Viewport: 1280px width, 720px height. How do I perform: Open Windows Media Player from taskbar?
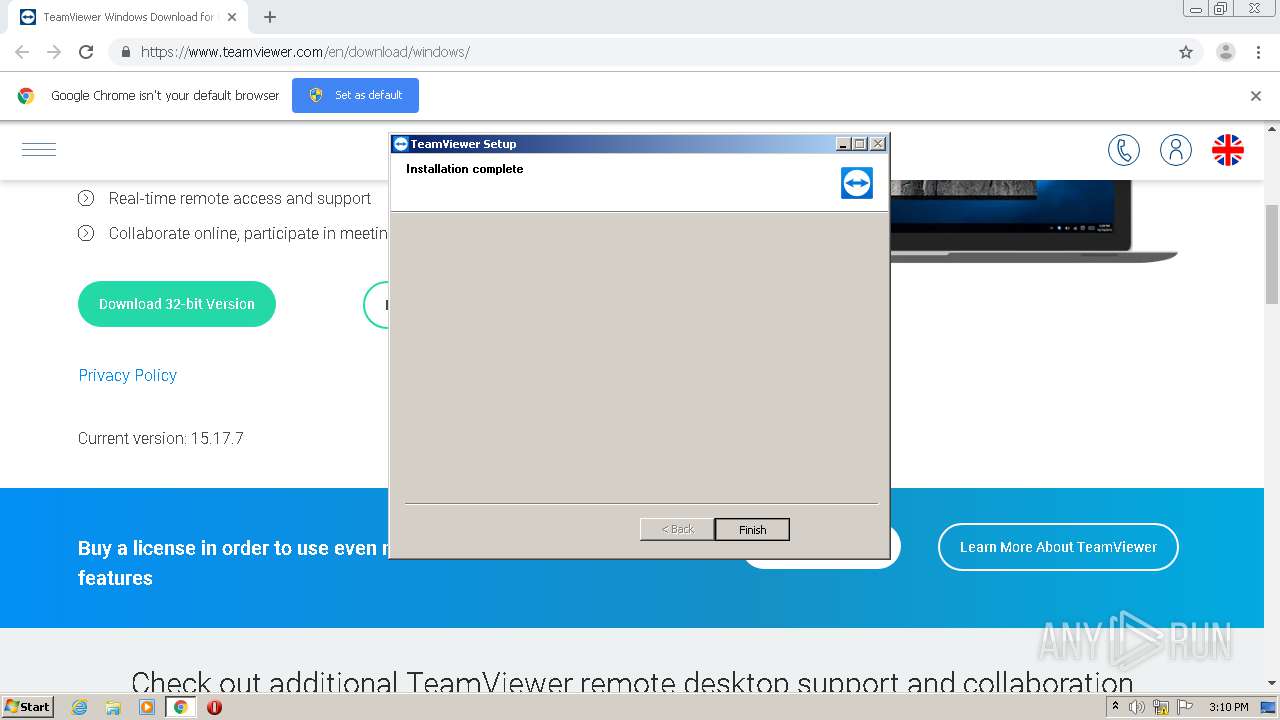click(147, 707)
